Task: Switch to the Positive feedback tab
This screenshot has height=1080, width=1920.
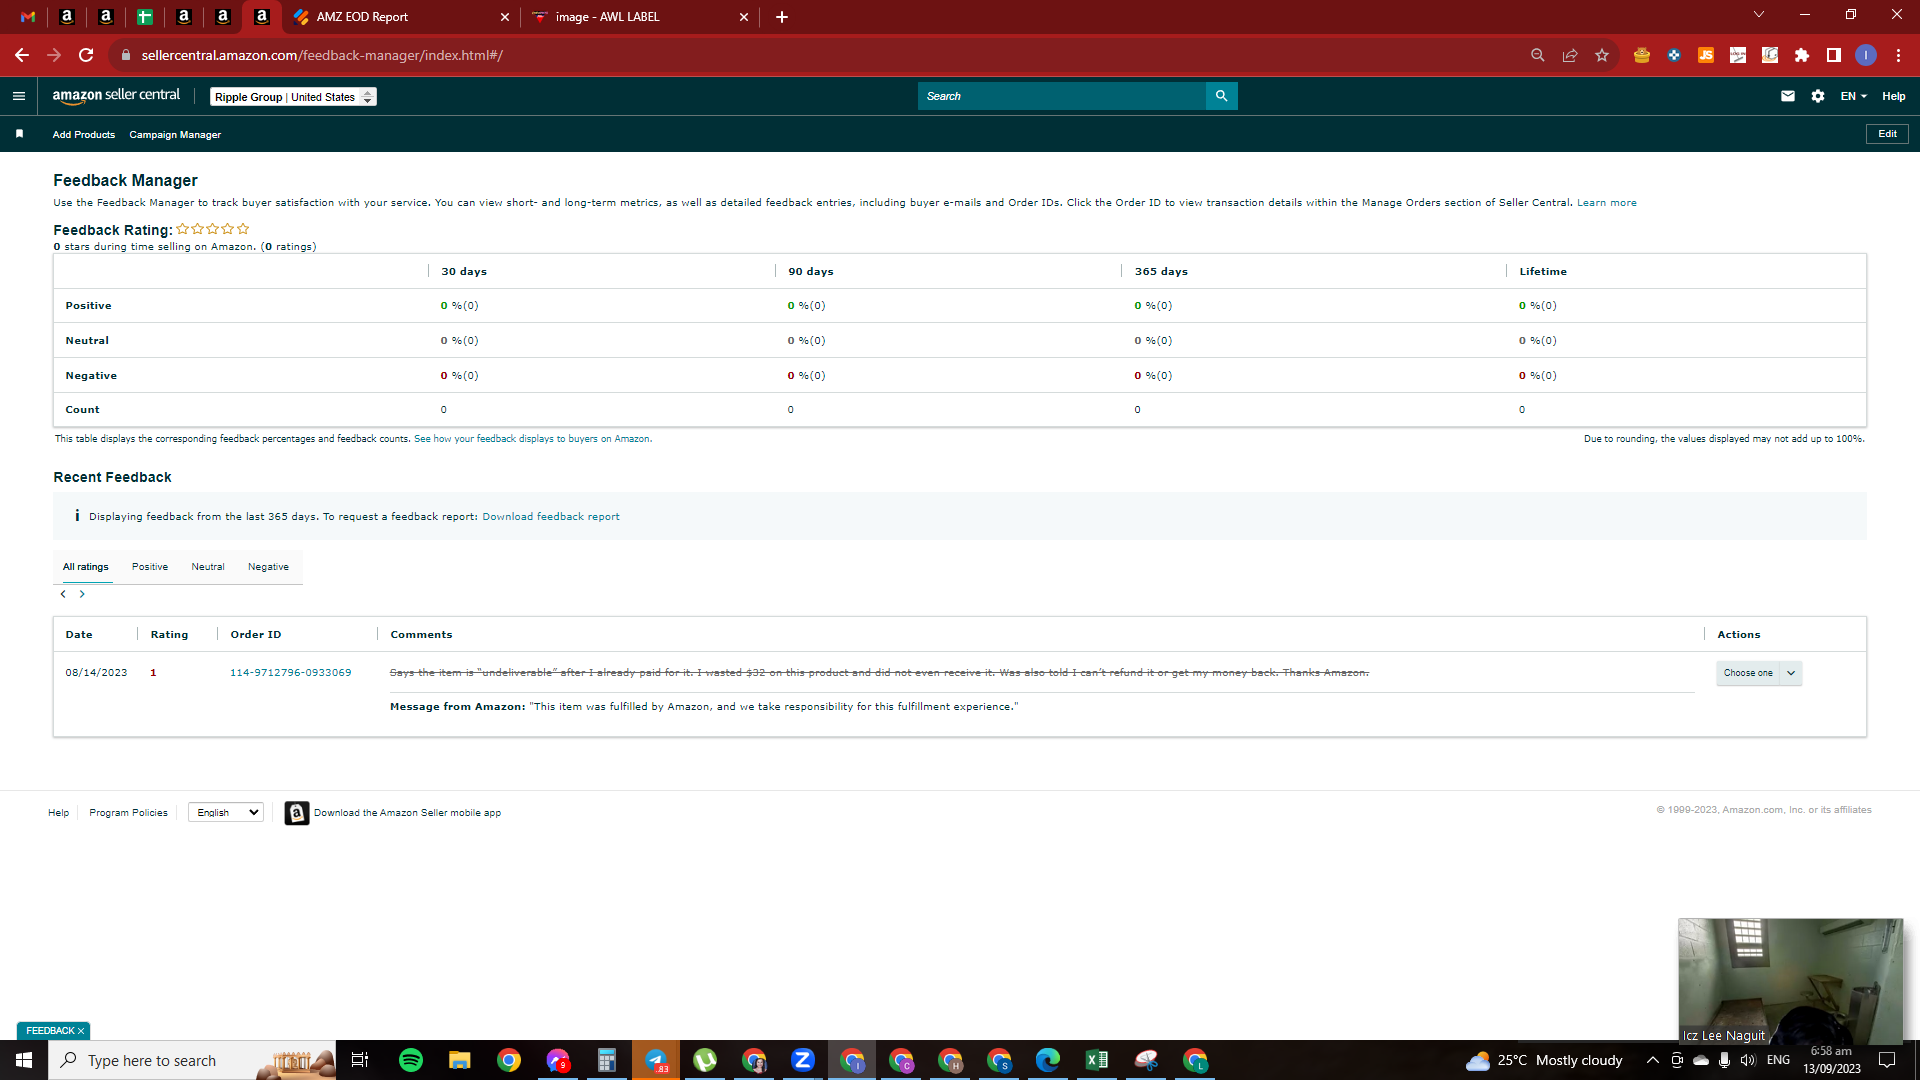Action: (x=150, y=567)
